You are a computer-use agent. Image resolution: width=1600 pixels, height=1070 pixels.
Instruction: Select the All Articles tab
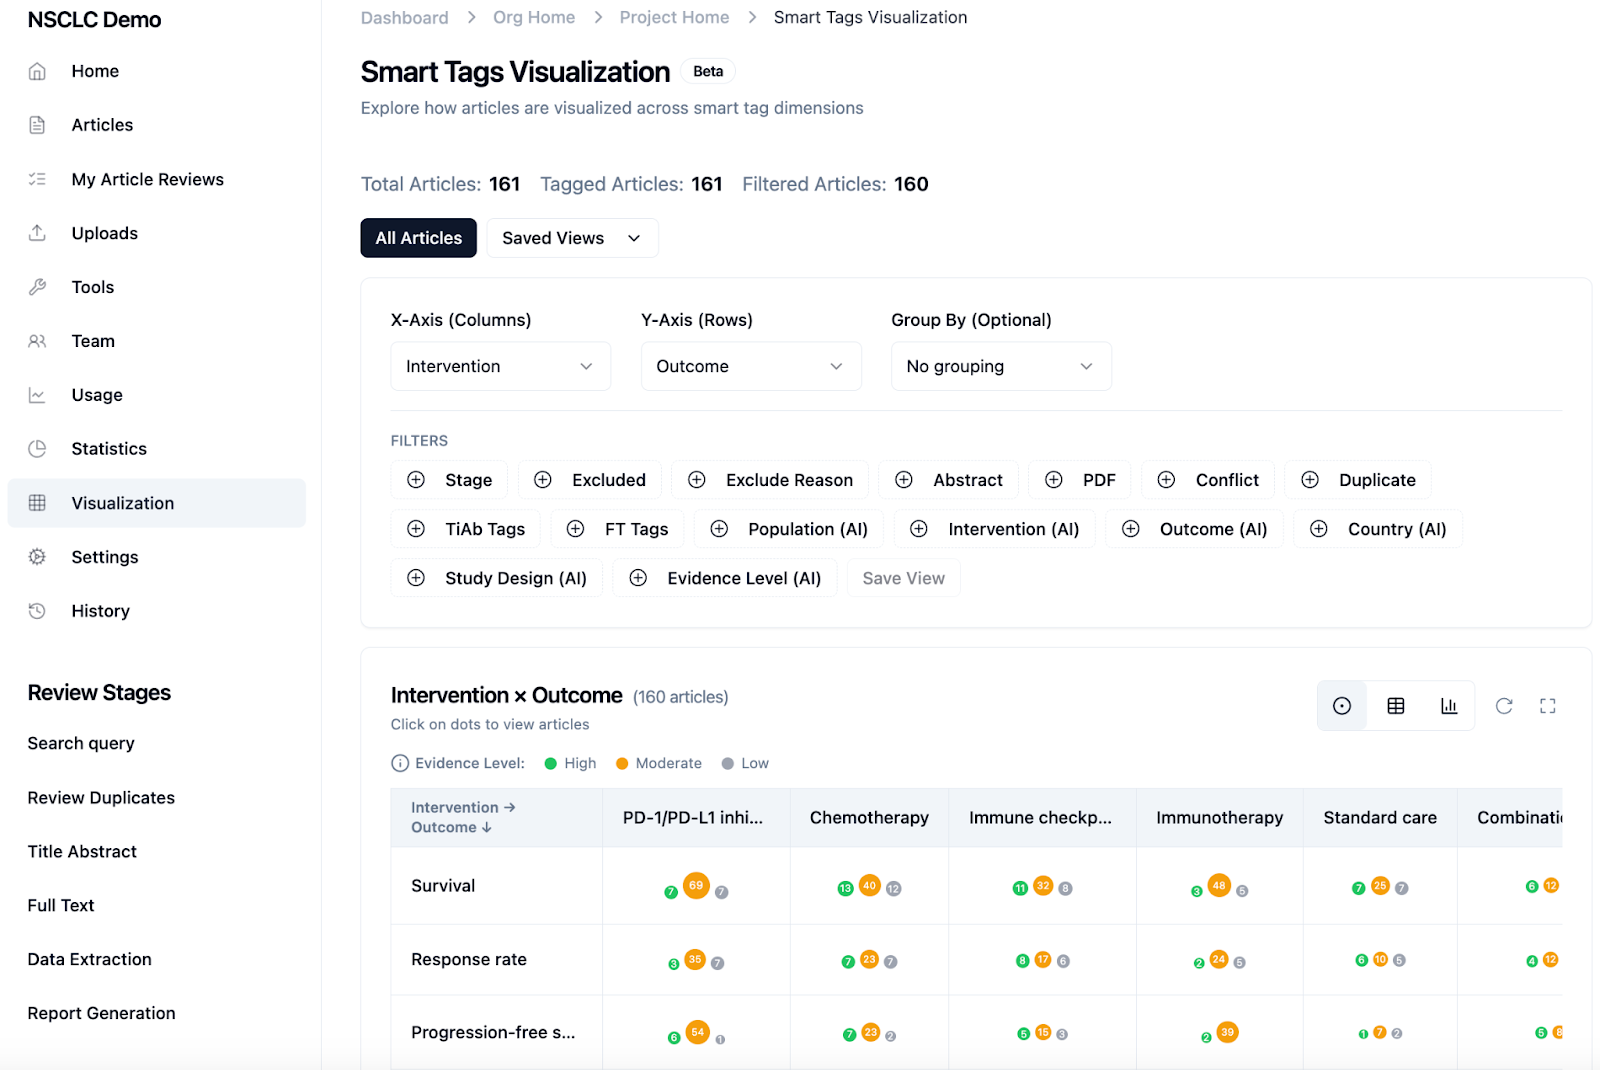click(418, 238)
